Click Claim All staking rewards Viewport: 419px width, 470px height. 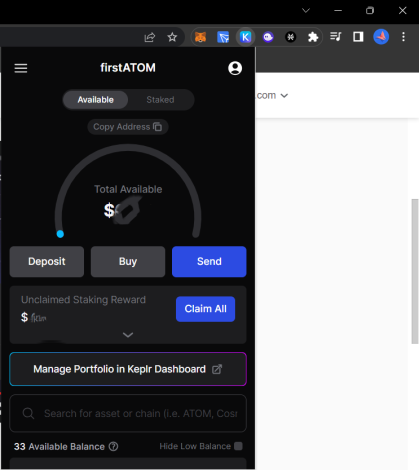point(205,309)
